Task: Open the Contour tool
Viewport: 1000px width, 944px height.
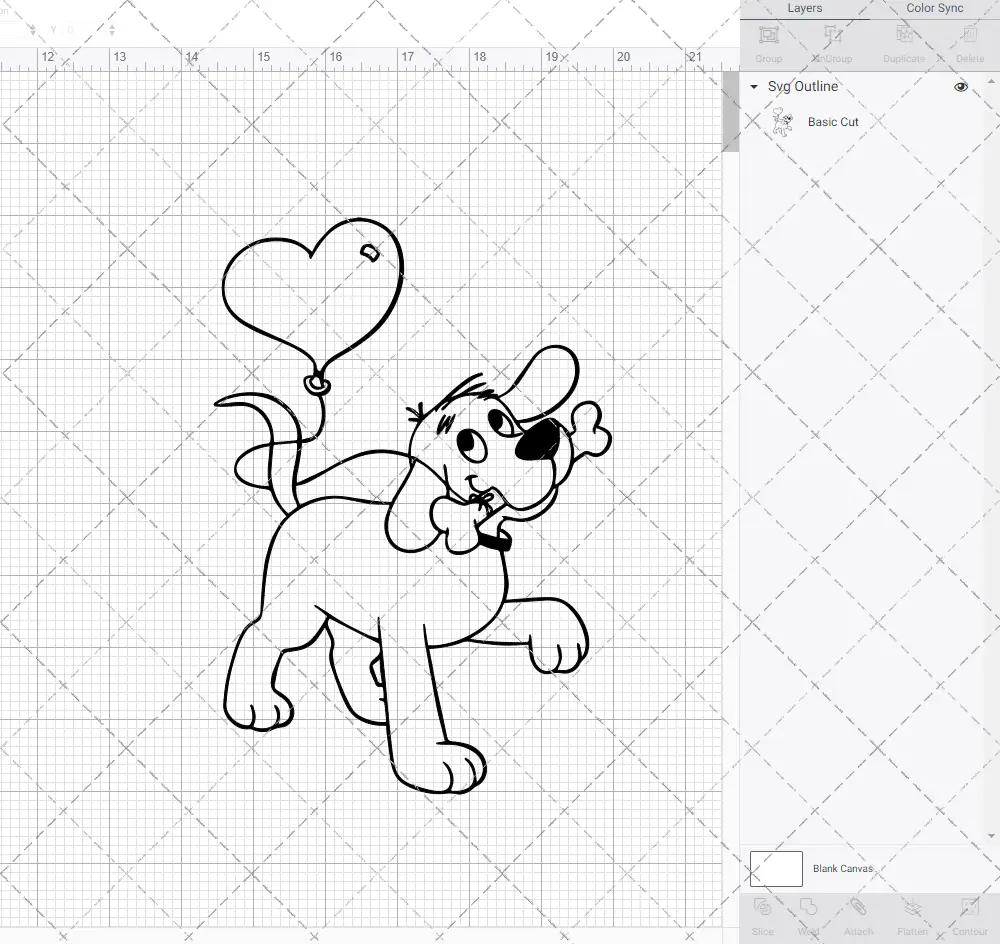Action: coord(969,912)
